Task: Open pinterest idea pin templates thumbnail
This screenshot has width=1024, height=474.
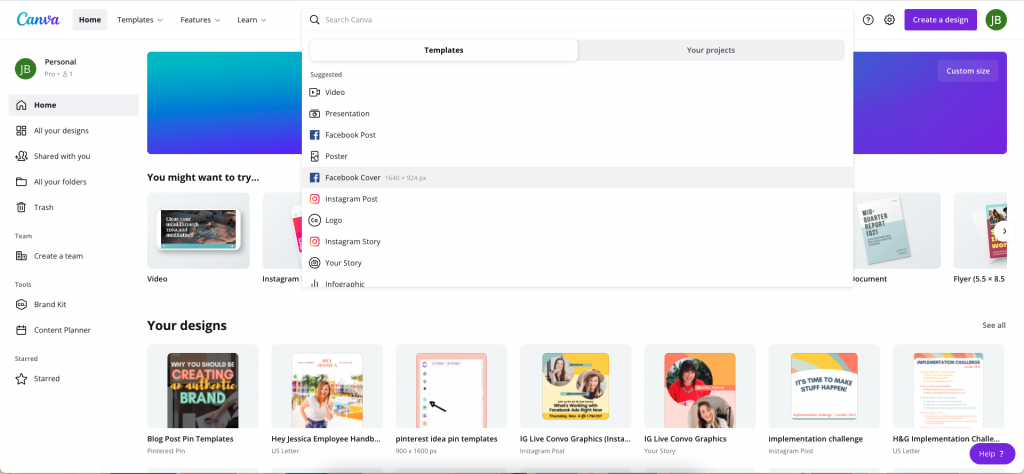Action: coord(451,386)
